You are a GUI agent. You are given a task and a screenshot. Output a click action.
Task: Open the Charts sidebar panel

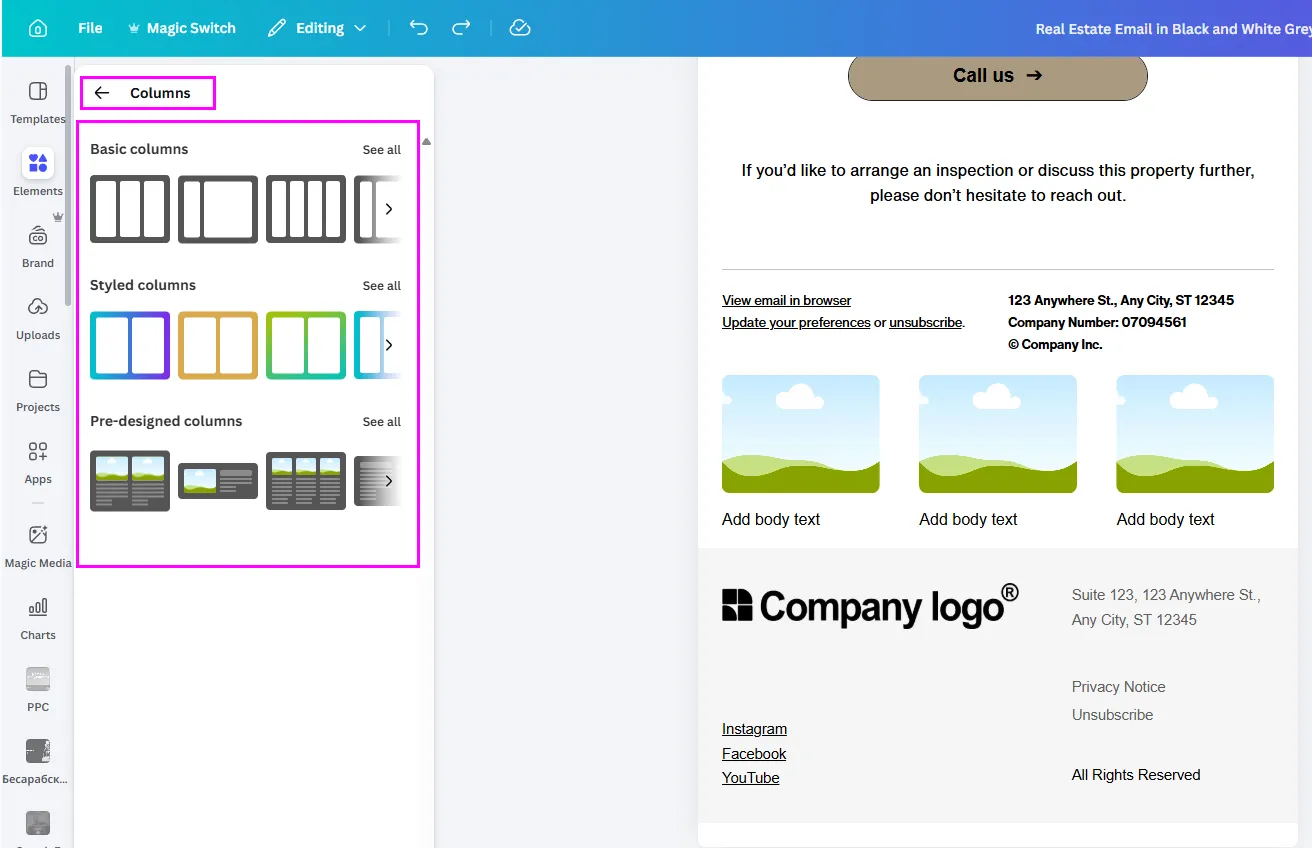coord(38,617)
